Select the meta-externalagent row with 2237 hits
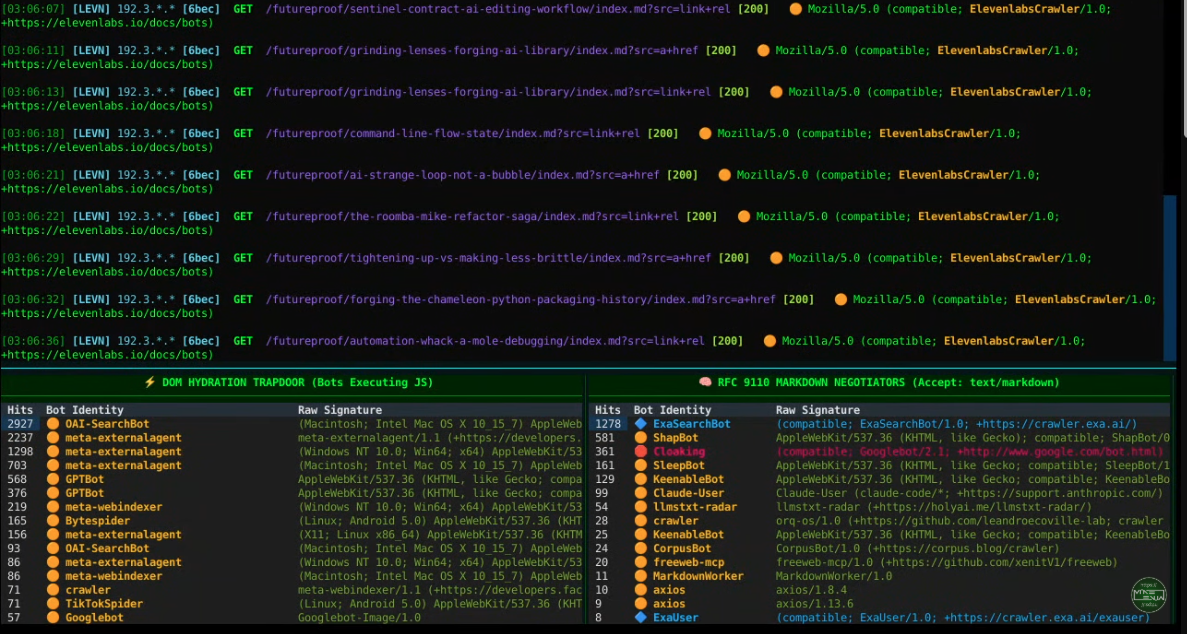Screen dimensions: 1187x634 pos(293,438)
